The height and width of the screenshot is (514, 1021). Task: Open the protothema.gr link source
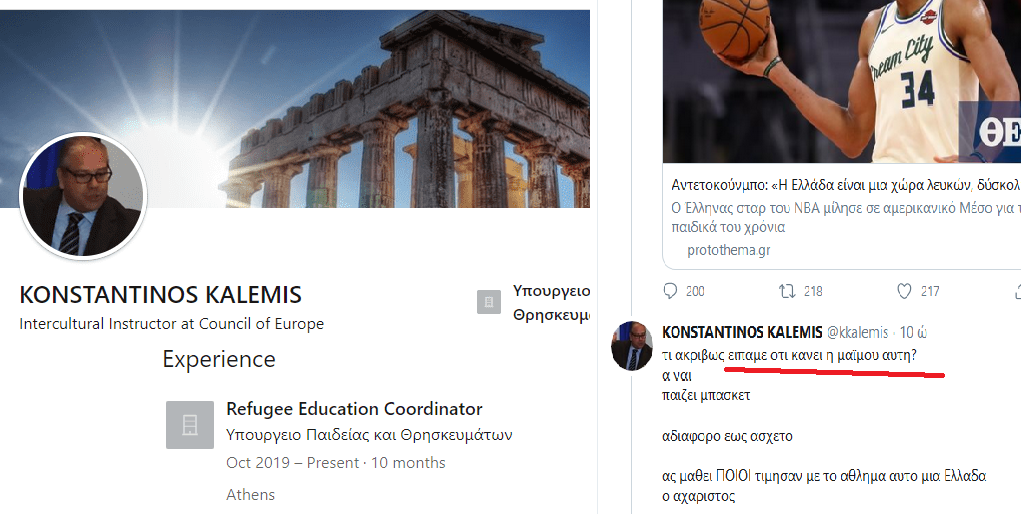click(729, 250)
